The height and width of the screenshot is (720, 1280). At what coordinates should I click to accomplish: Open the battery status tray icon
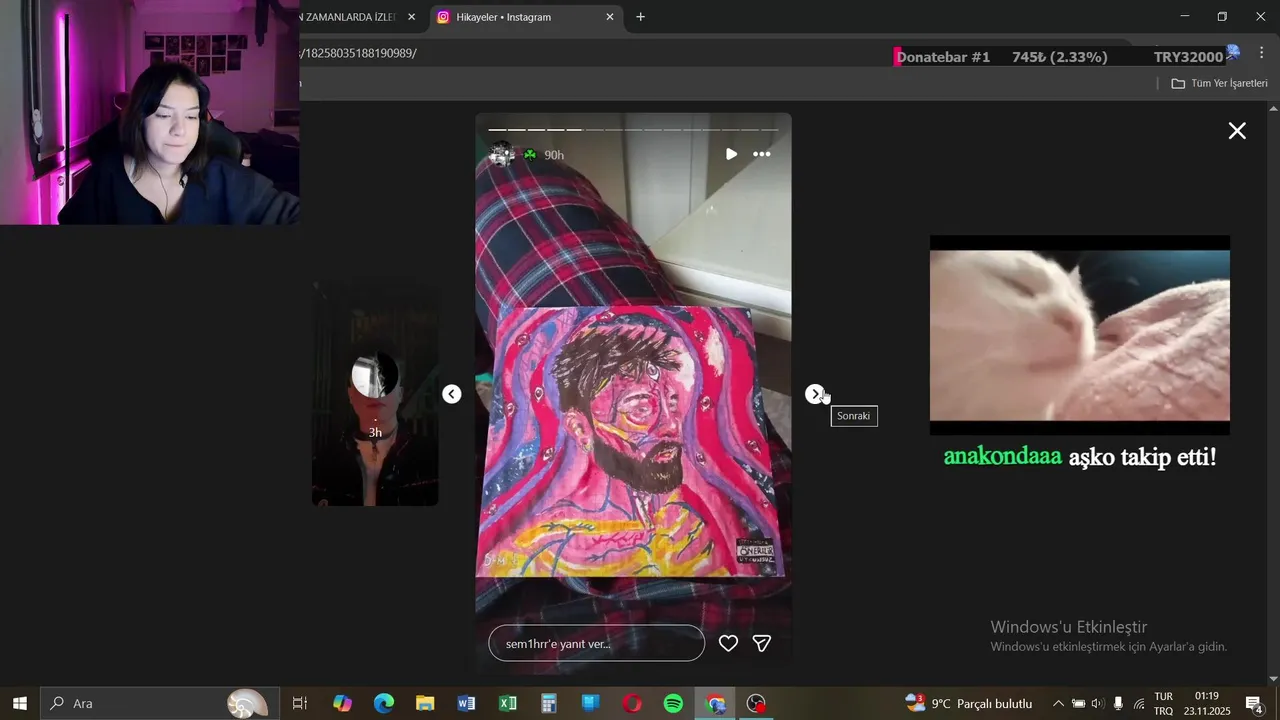point(1078,703)
